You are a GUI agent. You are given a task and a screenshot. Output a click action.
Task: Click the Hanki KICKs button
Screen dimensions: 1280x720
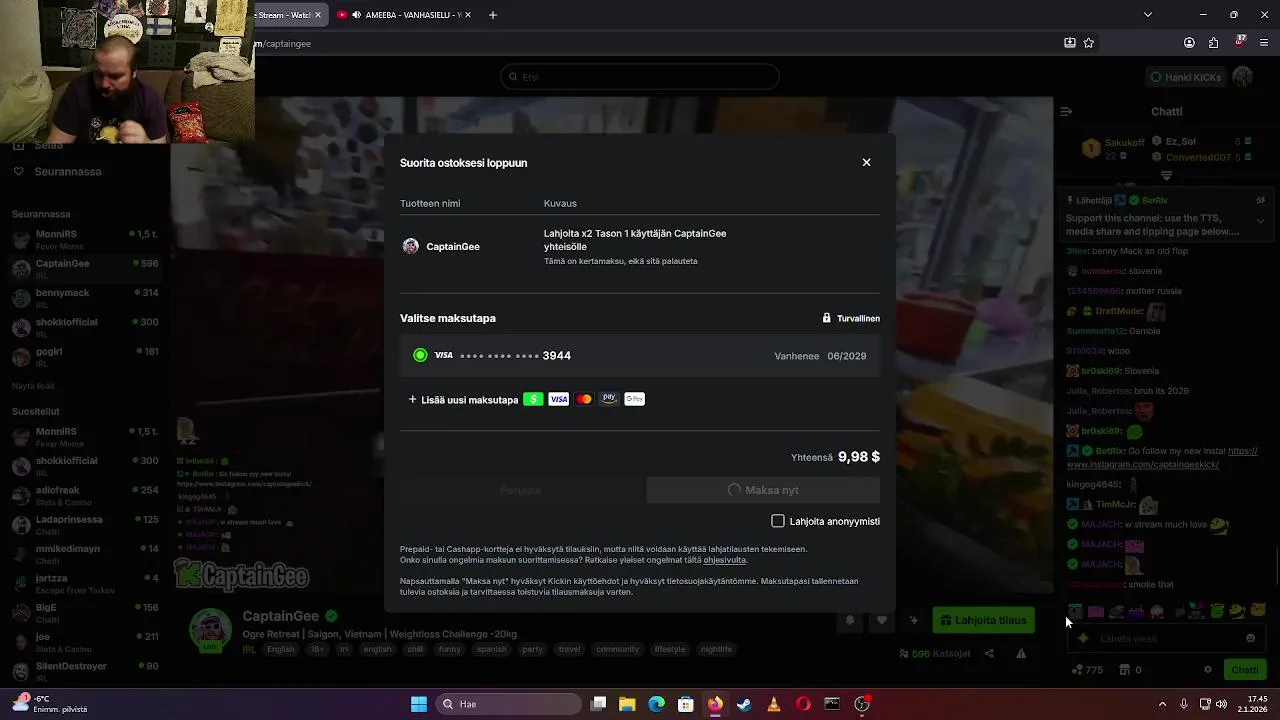(x=1186, y=77)
